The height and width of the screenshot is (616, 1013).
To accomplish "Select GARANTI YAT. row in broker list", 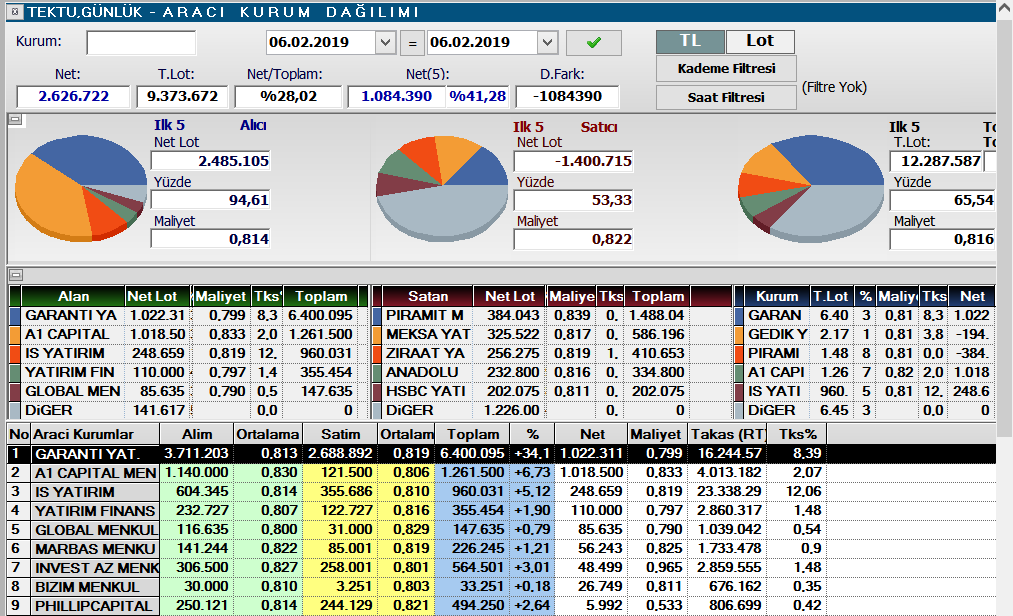I will (x=501, y=454).
